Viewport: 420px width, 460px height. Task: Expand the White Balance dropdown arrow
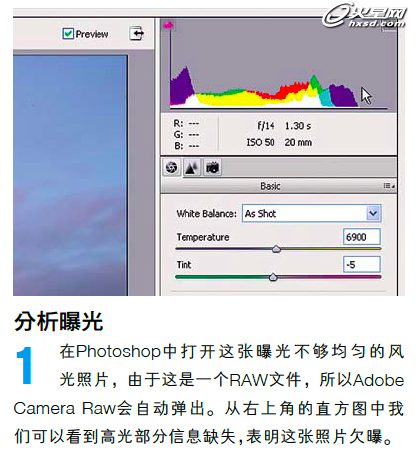point(373,213)
